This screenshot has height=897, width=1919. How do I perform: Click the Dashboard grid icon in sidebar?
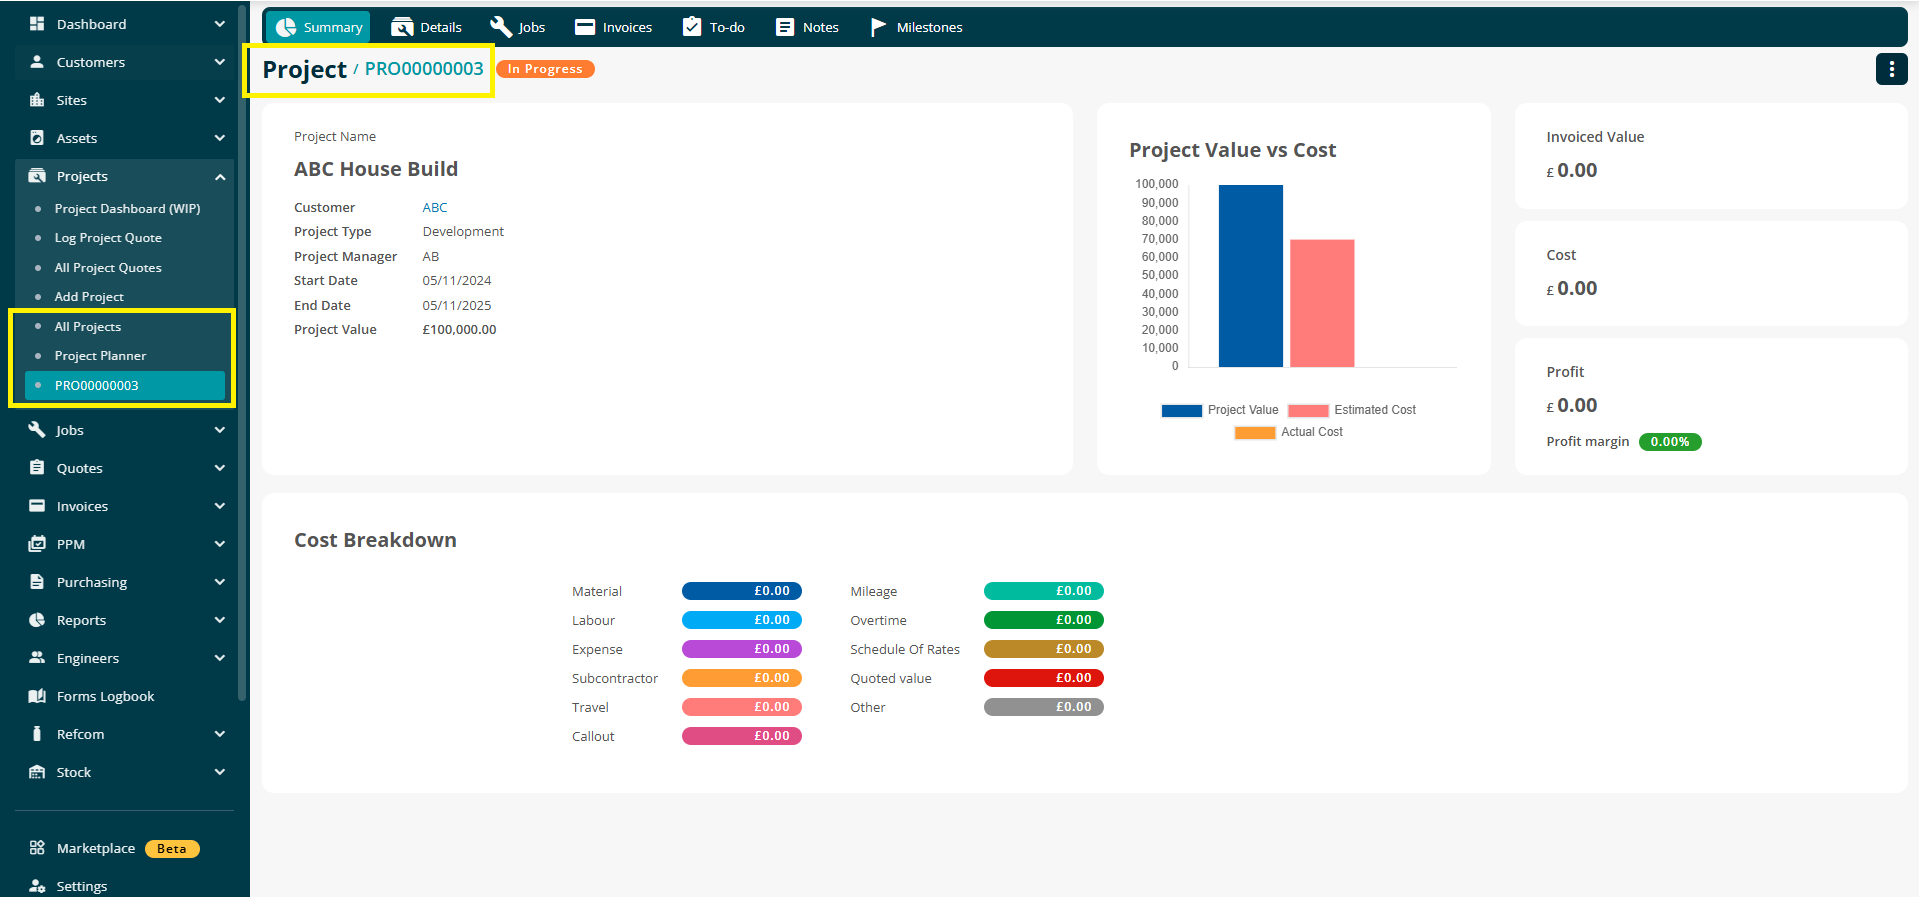37,24
